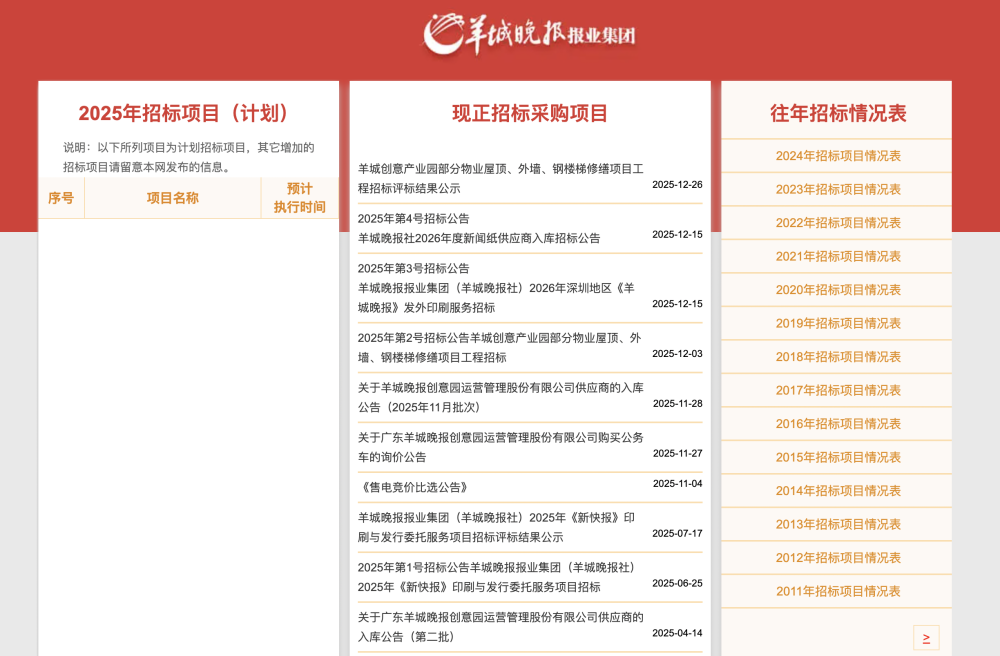Open the 购买公务车的询价公告
The width and height of the screenshot is (1000, 656).
[x=498, y=446]
